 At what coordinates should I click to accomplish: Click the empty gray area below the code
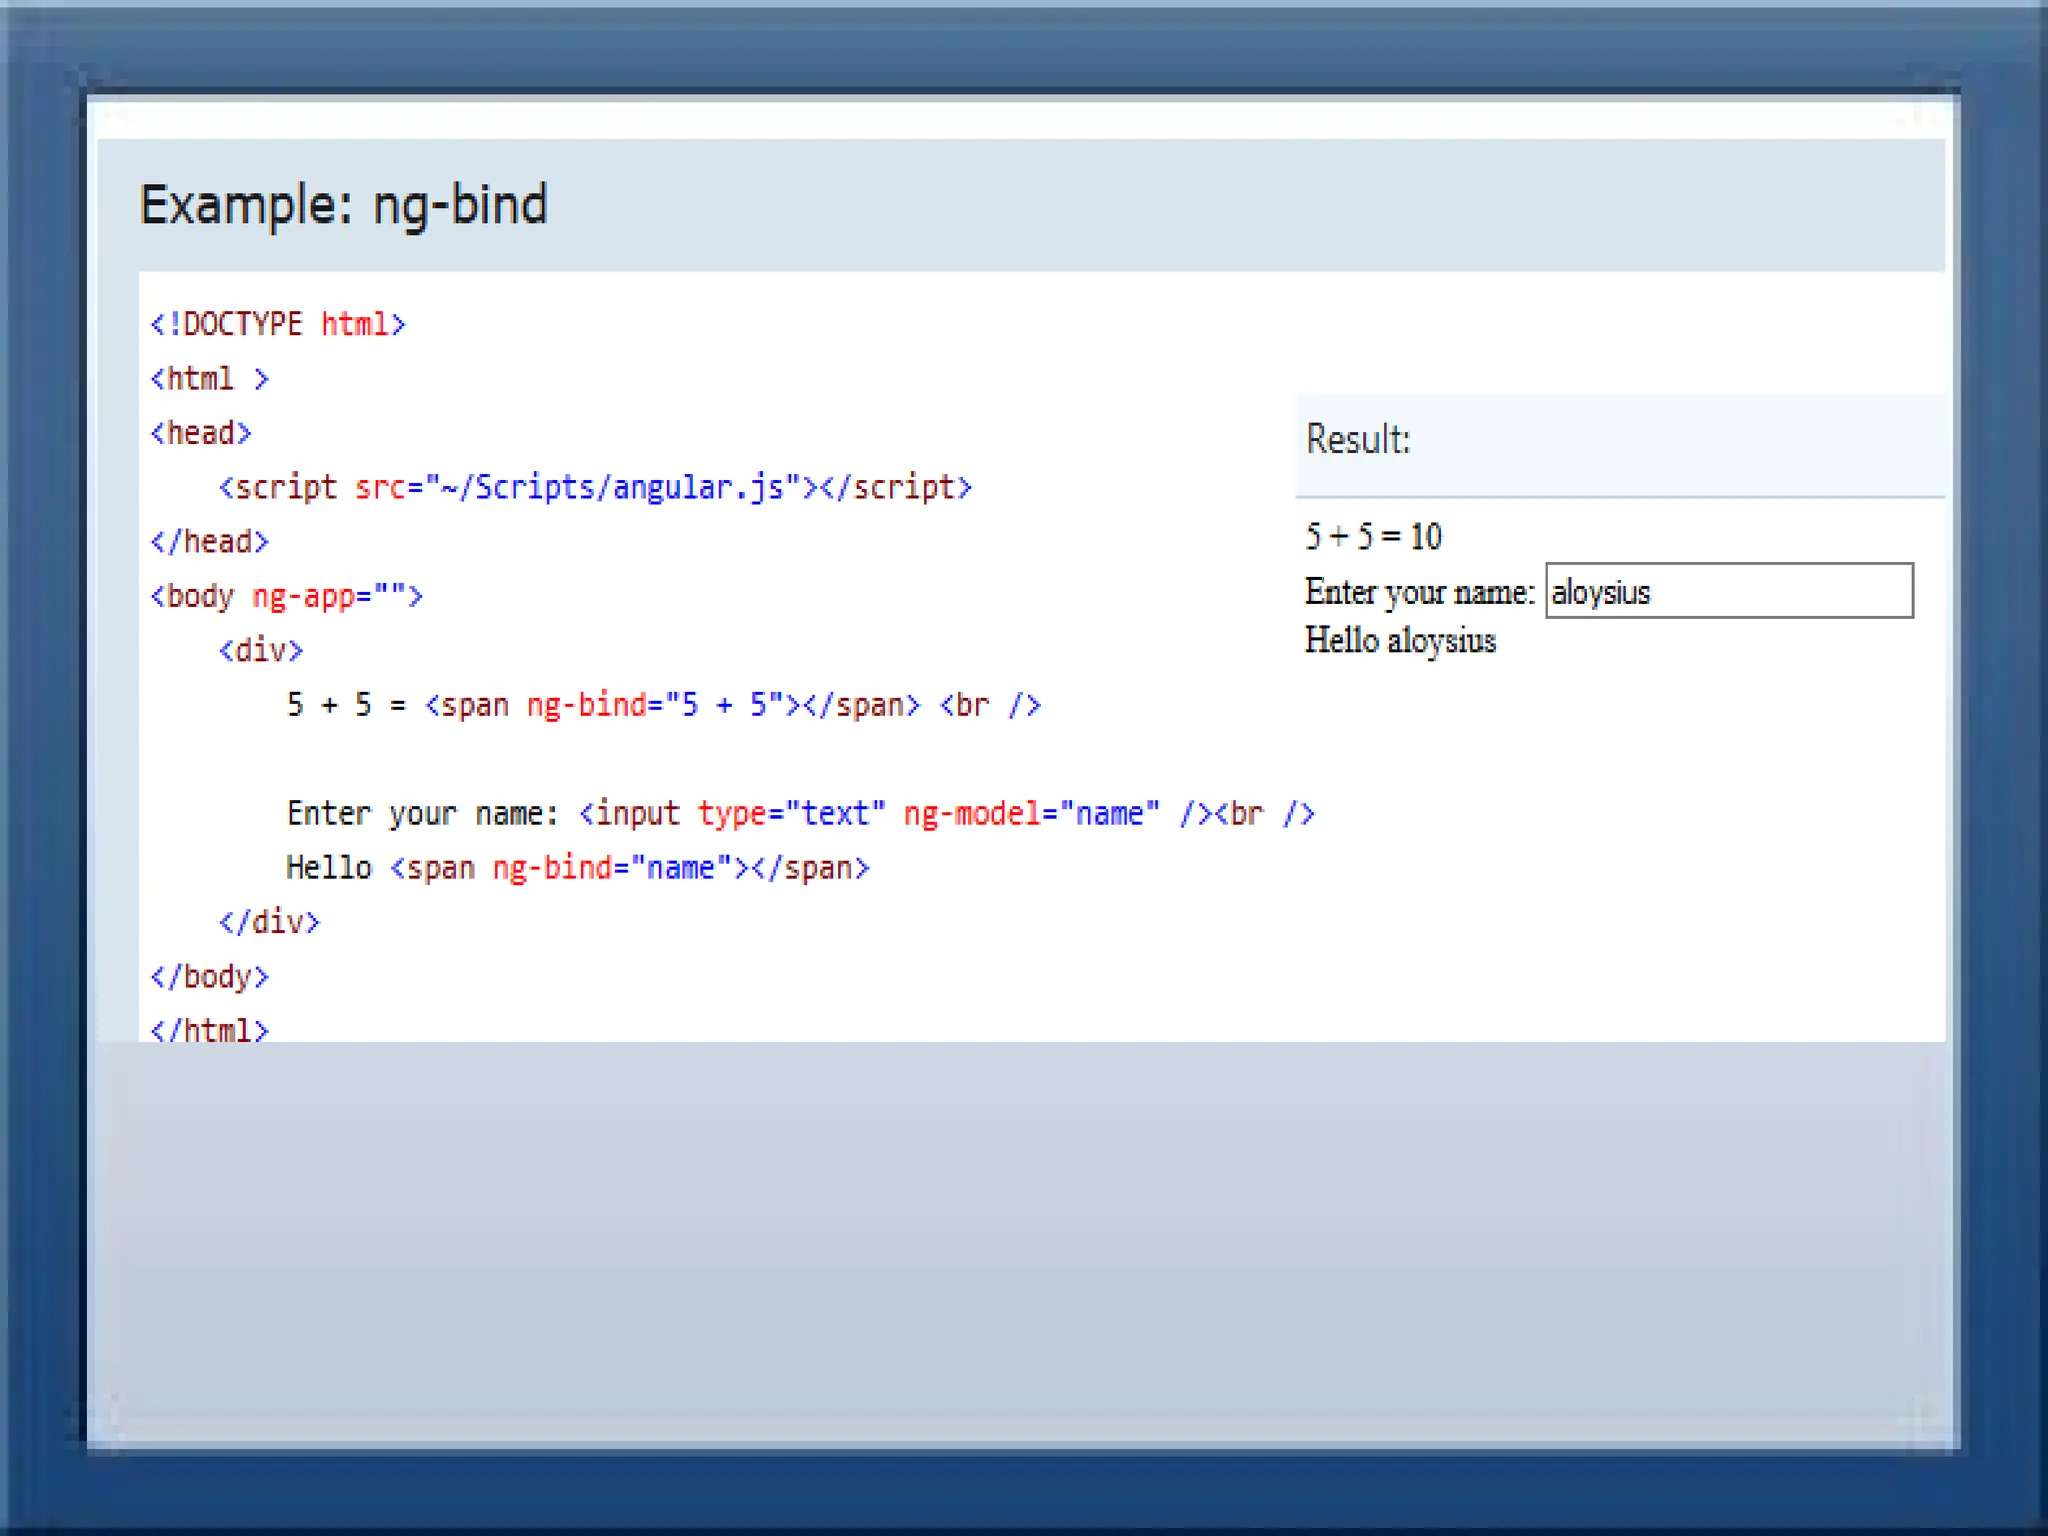pyautogui.click(x=1020, y=1240)
